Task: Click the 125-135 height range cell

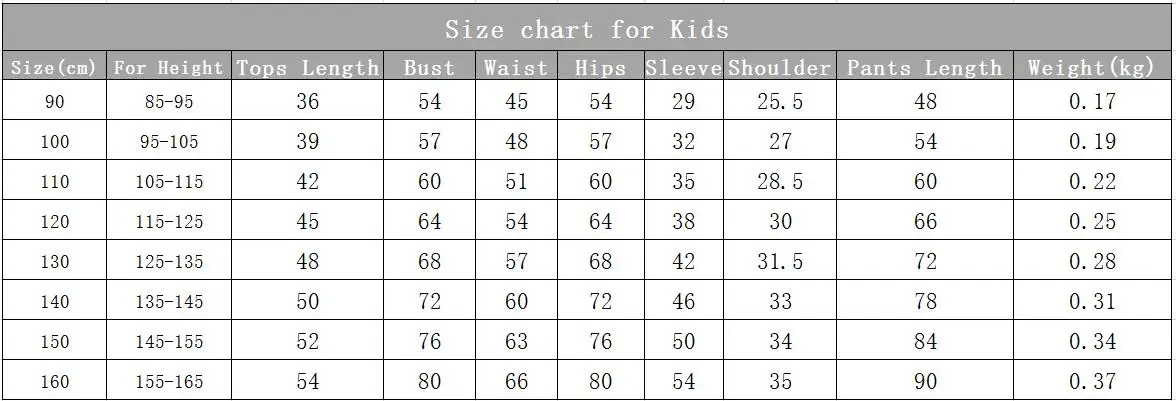Action: (x=169, y=262)
